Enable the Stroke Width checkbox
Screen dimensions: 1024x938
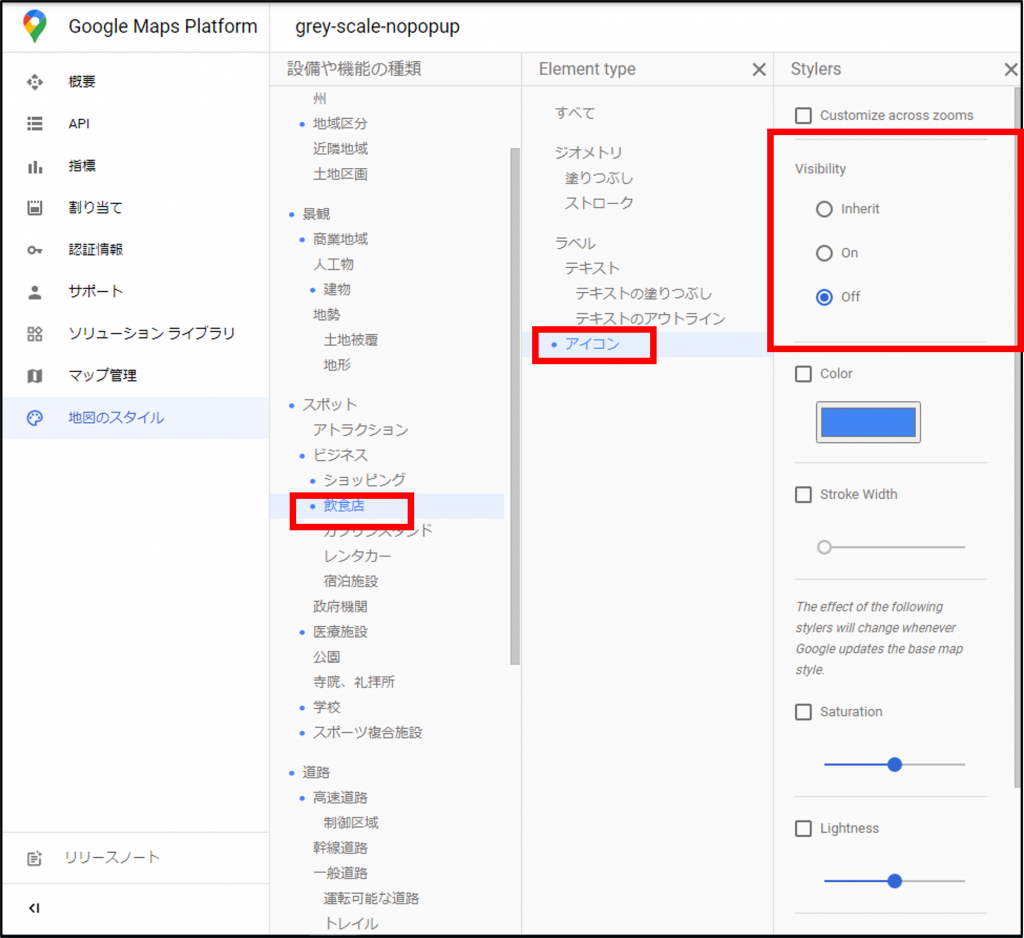[803, 494]
